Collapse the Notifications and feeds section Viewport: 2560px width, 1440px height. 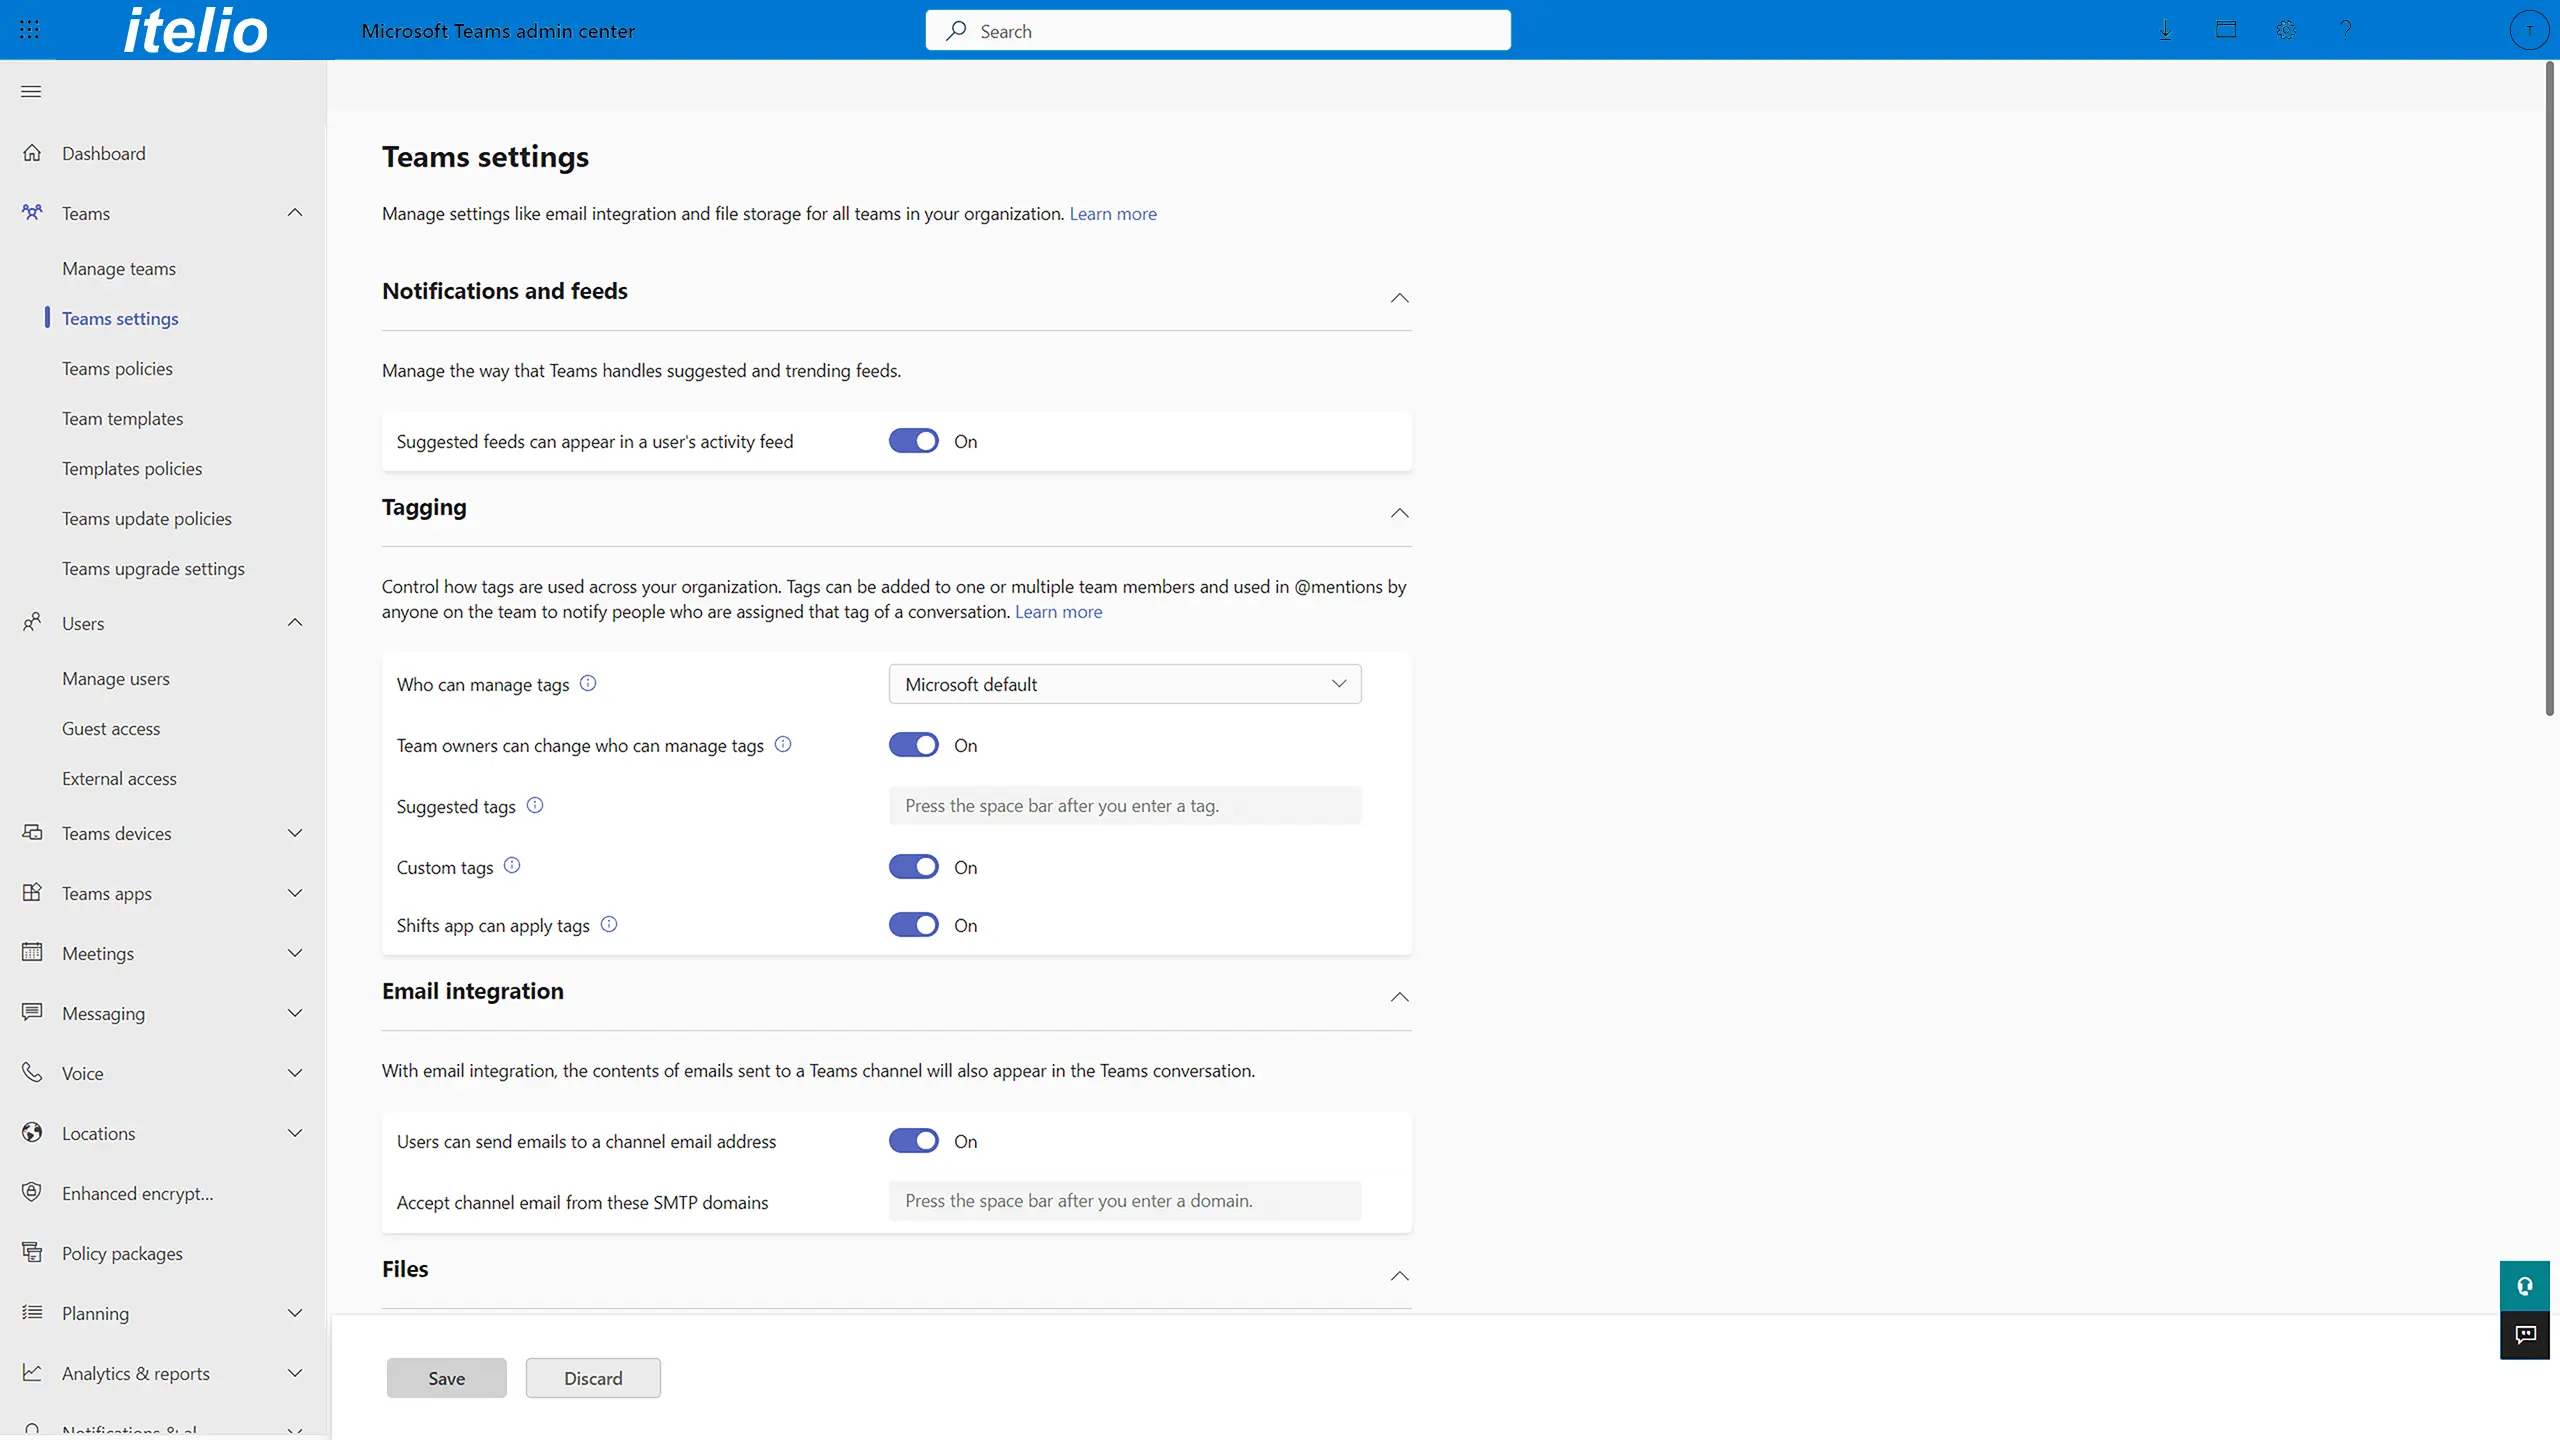click(x=1399, y=298)
